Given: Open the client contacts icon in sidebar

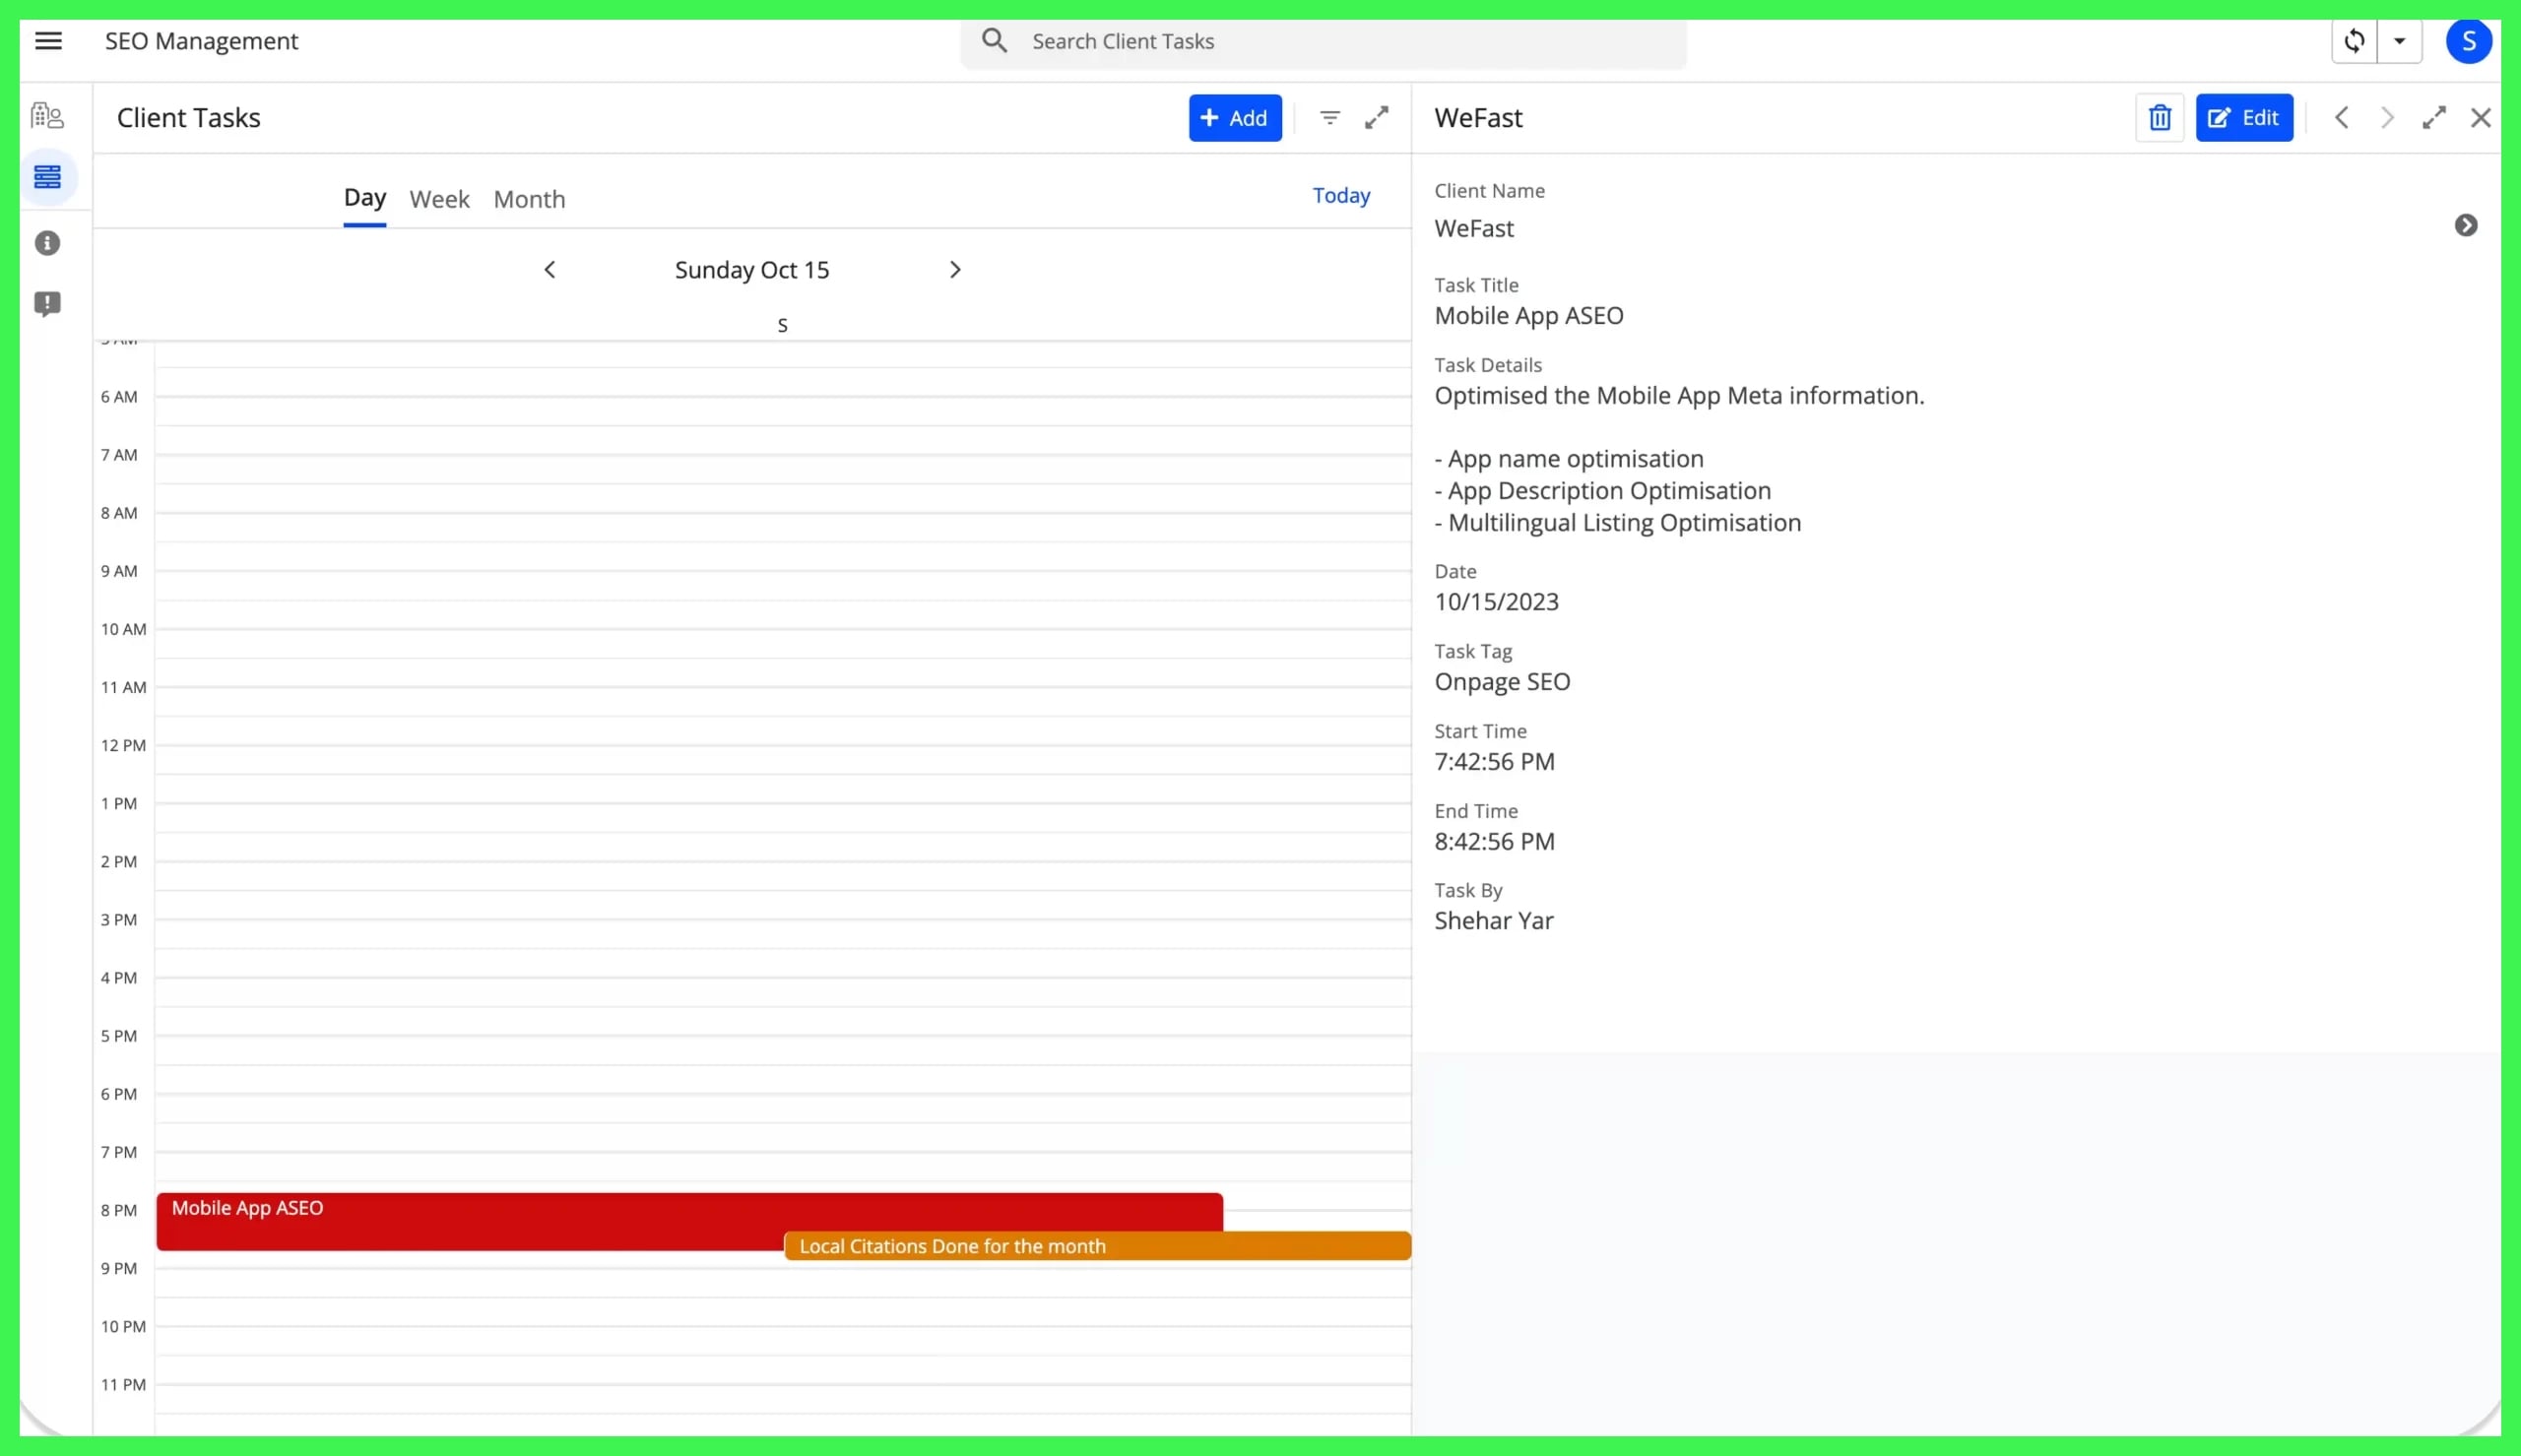Looking at the screenshot, I should point(47,115).
